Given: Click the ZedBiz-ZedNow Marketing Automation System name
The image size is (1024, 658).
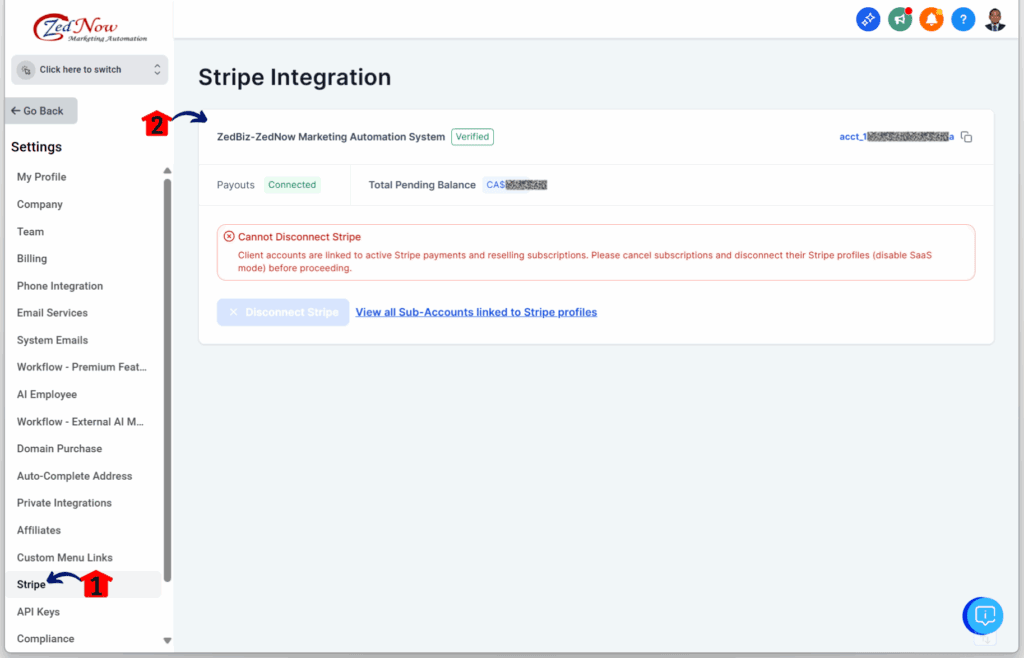Looking at the screenshot, I should (x=331, y=137).
